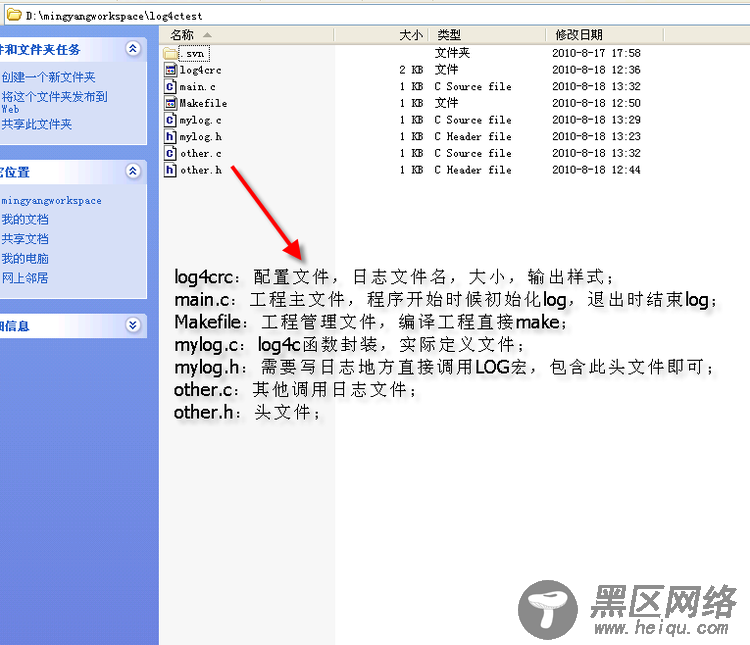Select the file name other.h
This screenshot has height=645, width=750.
coord(201,170)
